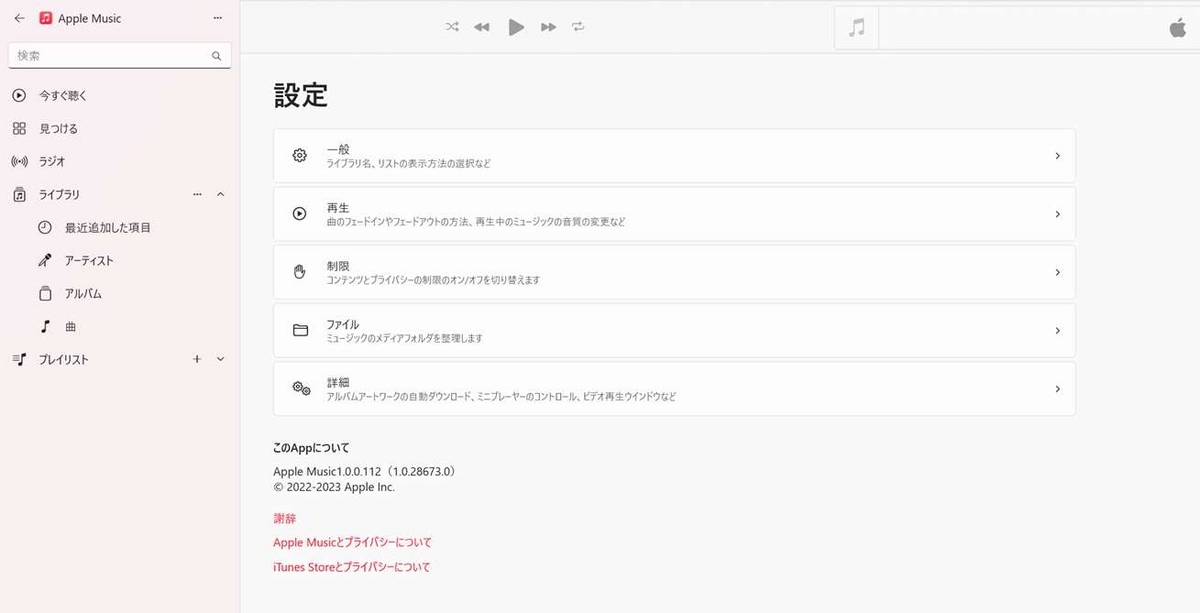Click the back arrow in title bar
Screen dimensions: 1200x613
click(19, 18)
